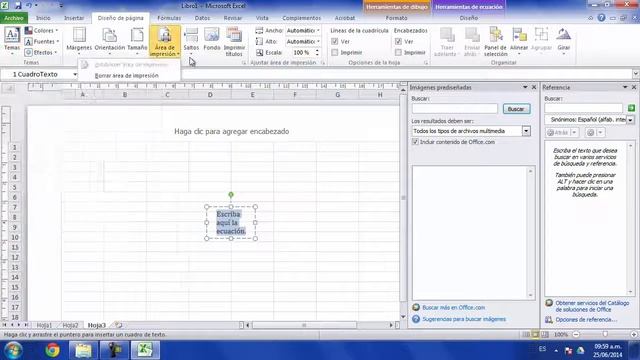
Task: Open the Efectos theme effects menu
Action: pos(41,53)
